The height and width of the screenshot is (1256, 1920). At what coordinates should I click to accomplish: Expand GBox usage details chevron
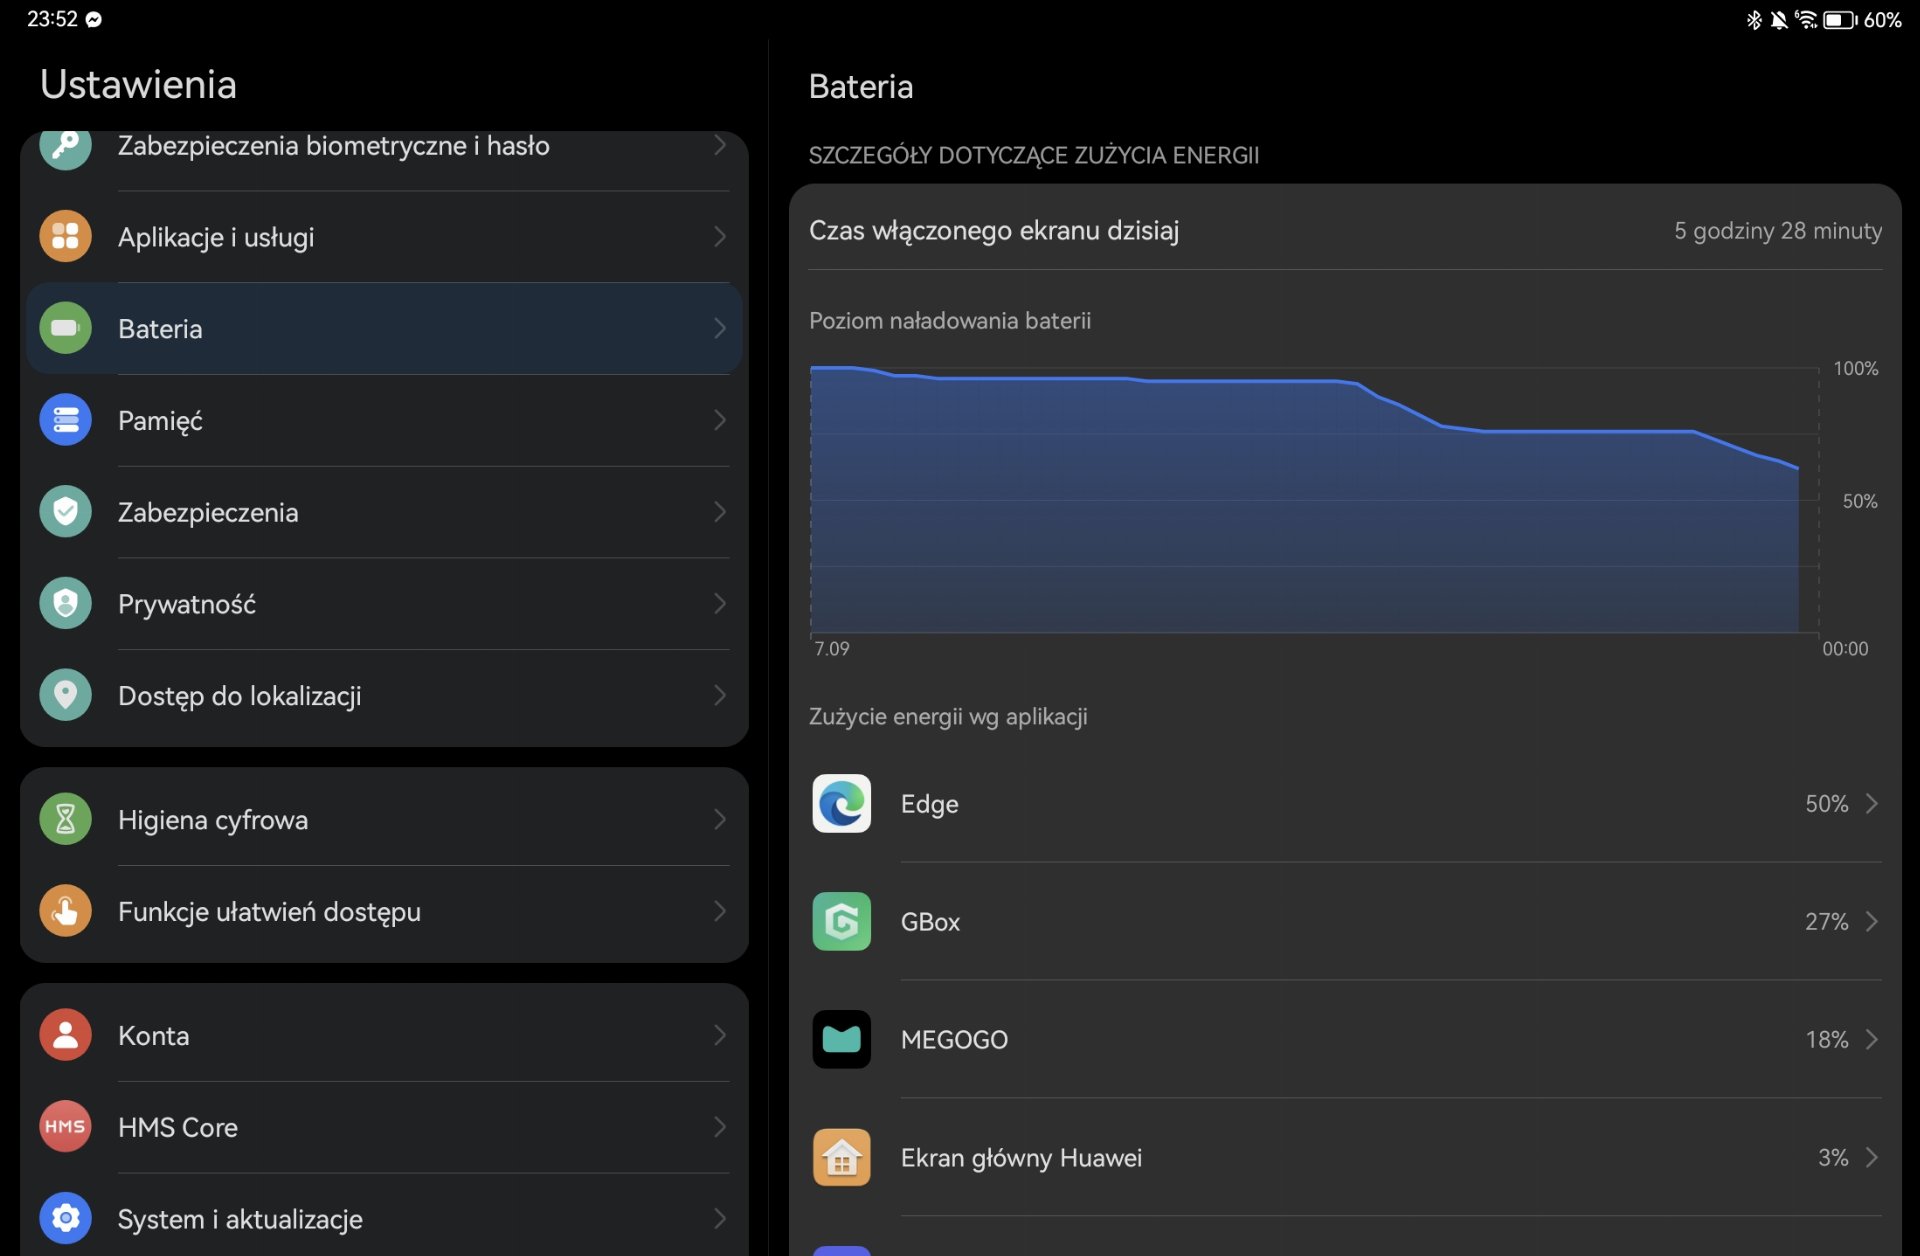point(1872,921)
